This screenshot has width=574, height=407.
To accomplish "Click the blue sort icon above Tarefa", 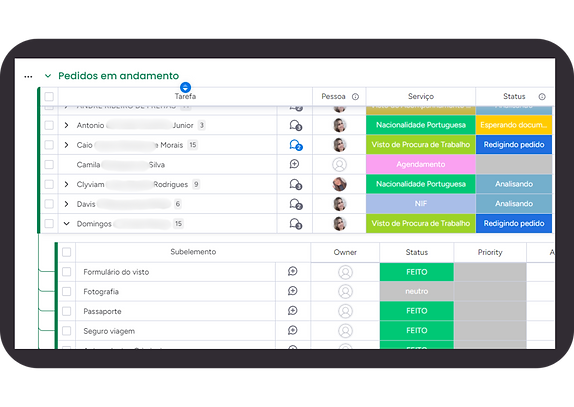I will [185, 87].
